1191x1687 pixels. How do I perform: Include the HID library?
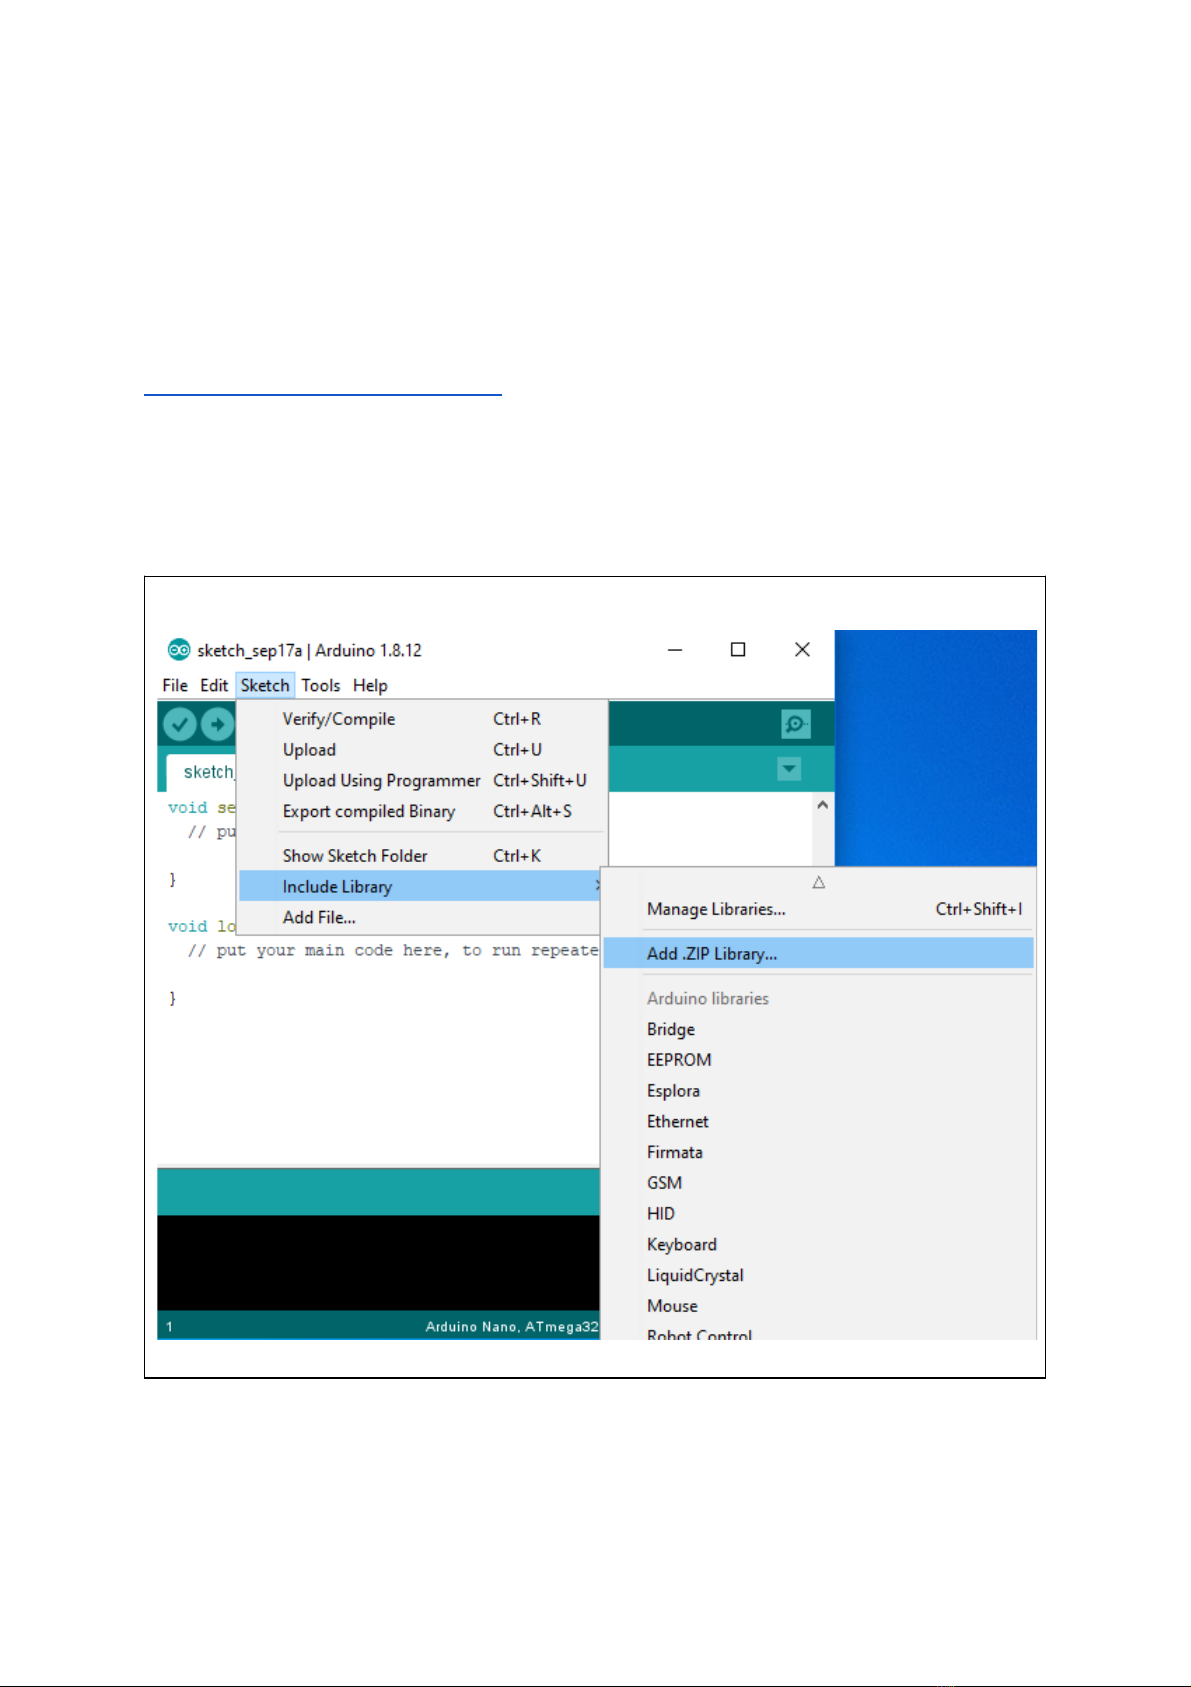pos(818,1214)
